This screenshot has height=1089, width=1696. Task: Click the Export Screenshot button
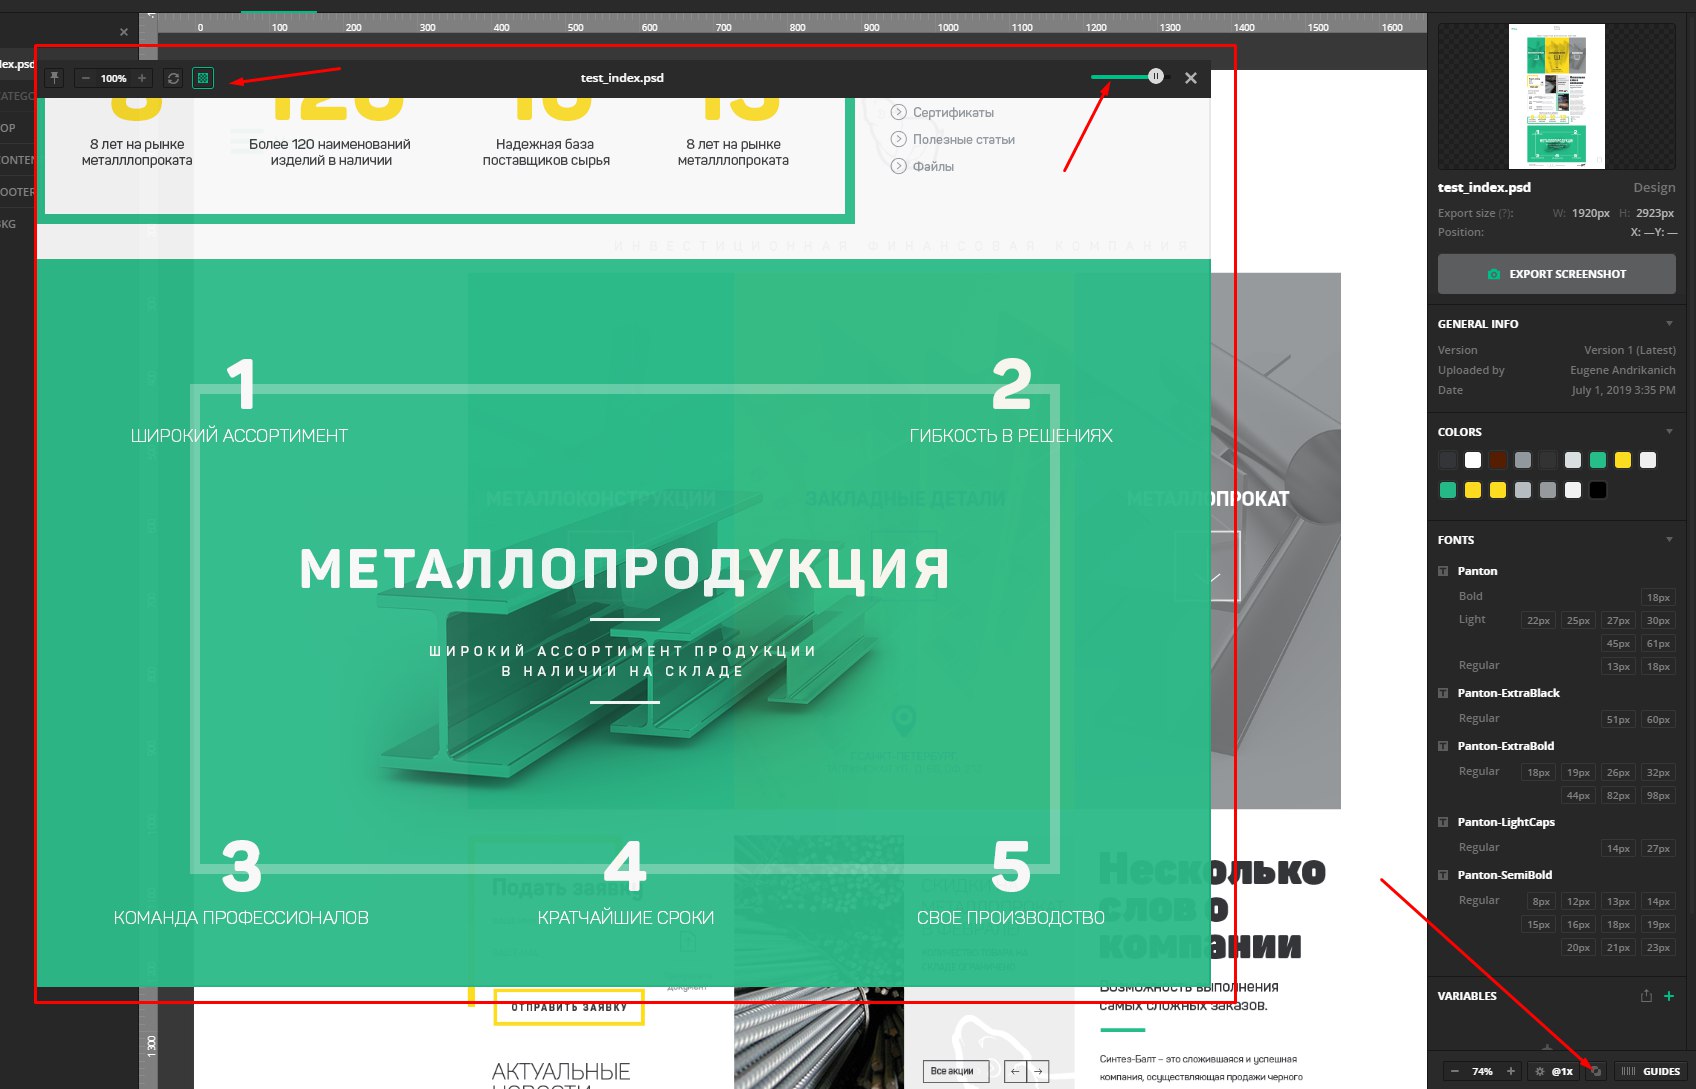[x=1556, y=274]
